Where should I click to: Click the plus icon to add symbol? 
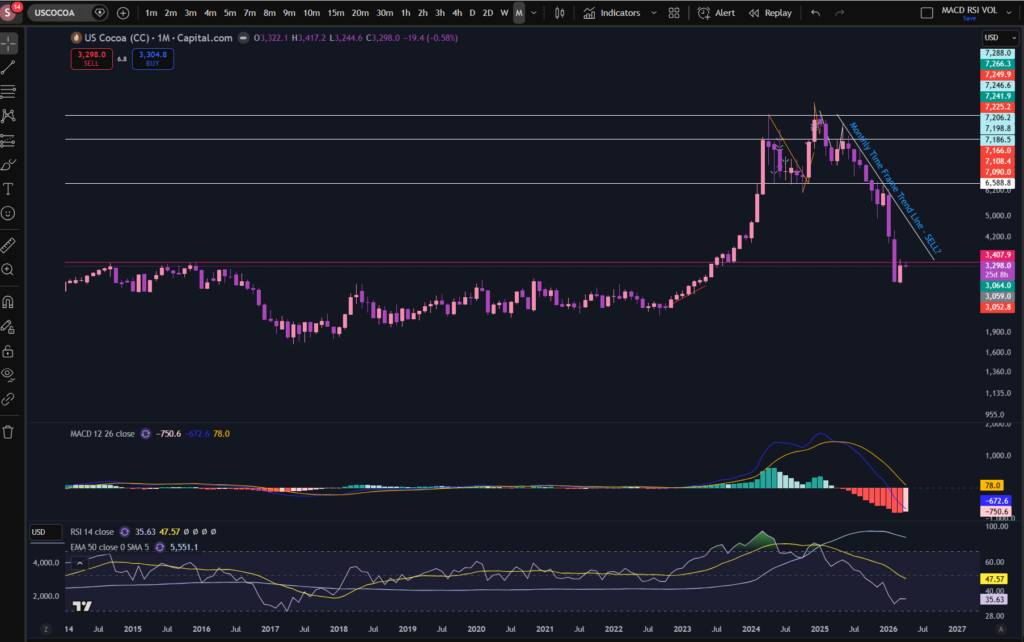click(123, 13)
